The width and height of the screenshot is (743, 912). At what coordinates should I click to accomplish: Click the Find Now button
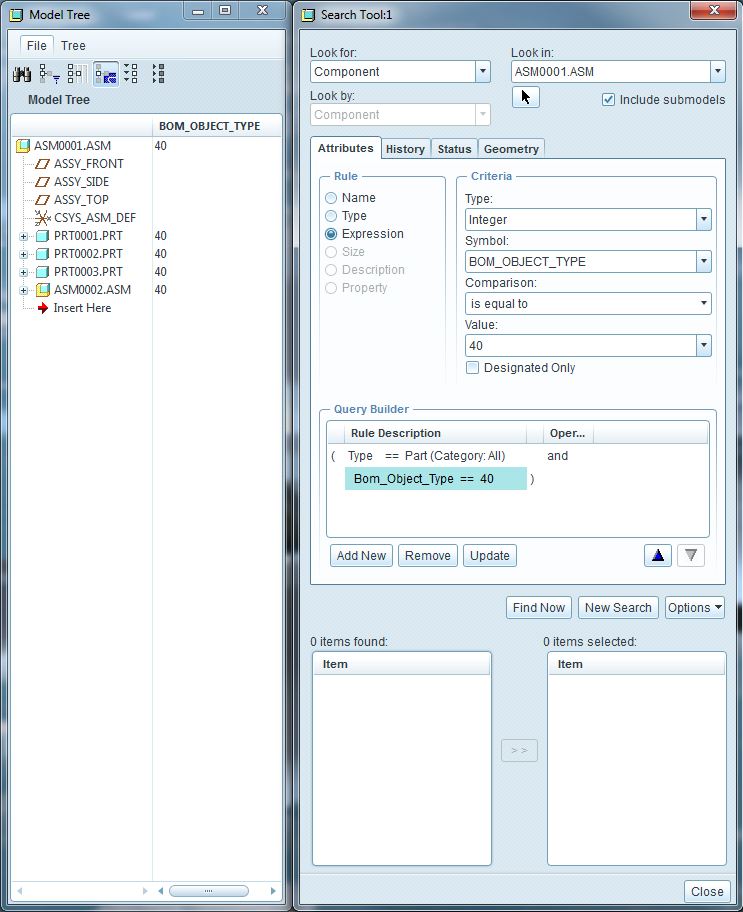tap(539, 608)
